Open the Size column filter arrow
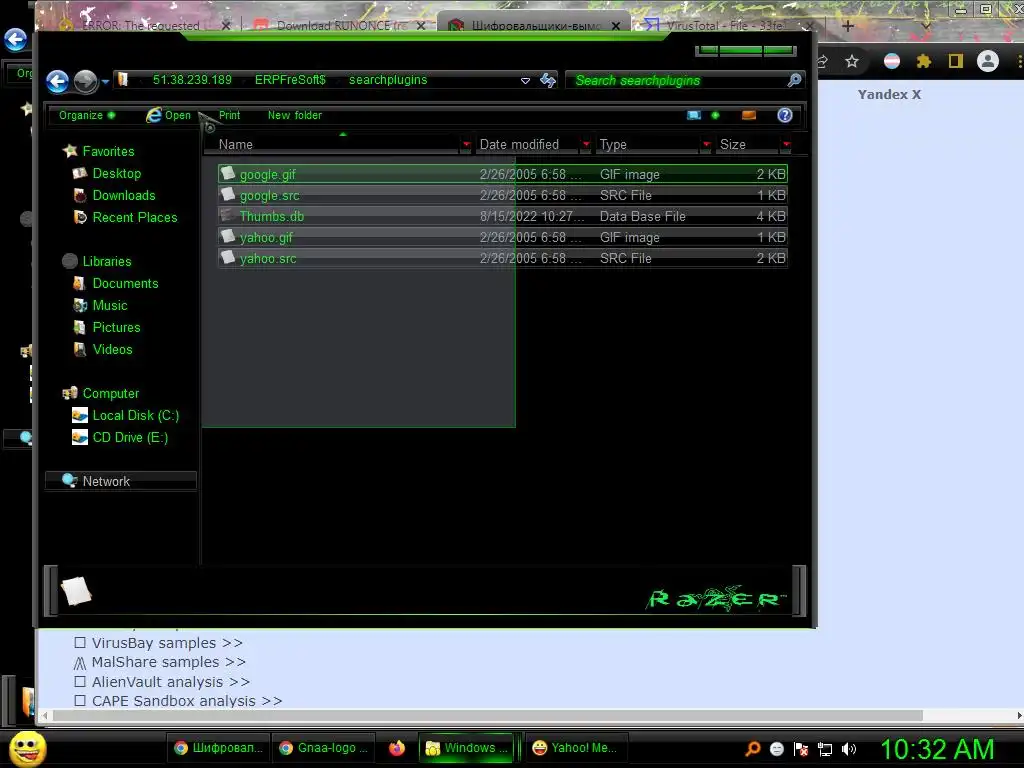 pos(786,144)
